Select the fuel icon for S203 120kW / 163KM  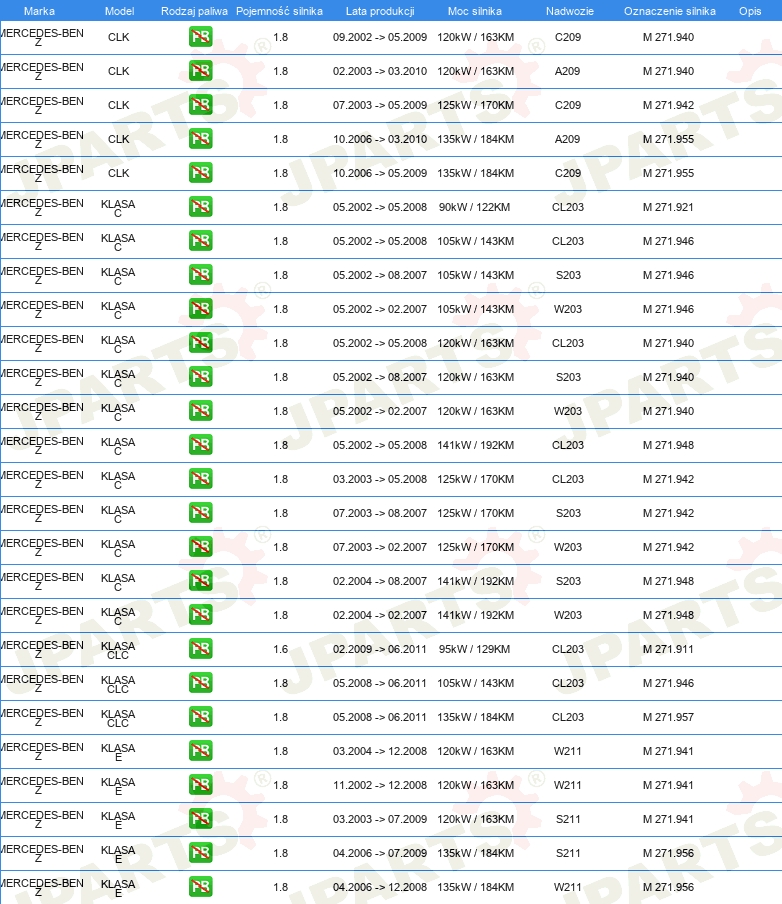click(x=201, y=377)
